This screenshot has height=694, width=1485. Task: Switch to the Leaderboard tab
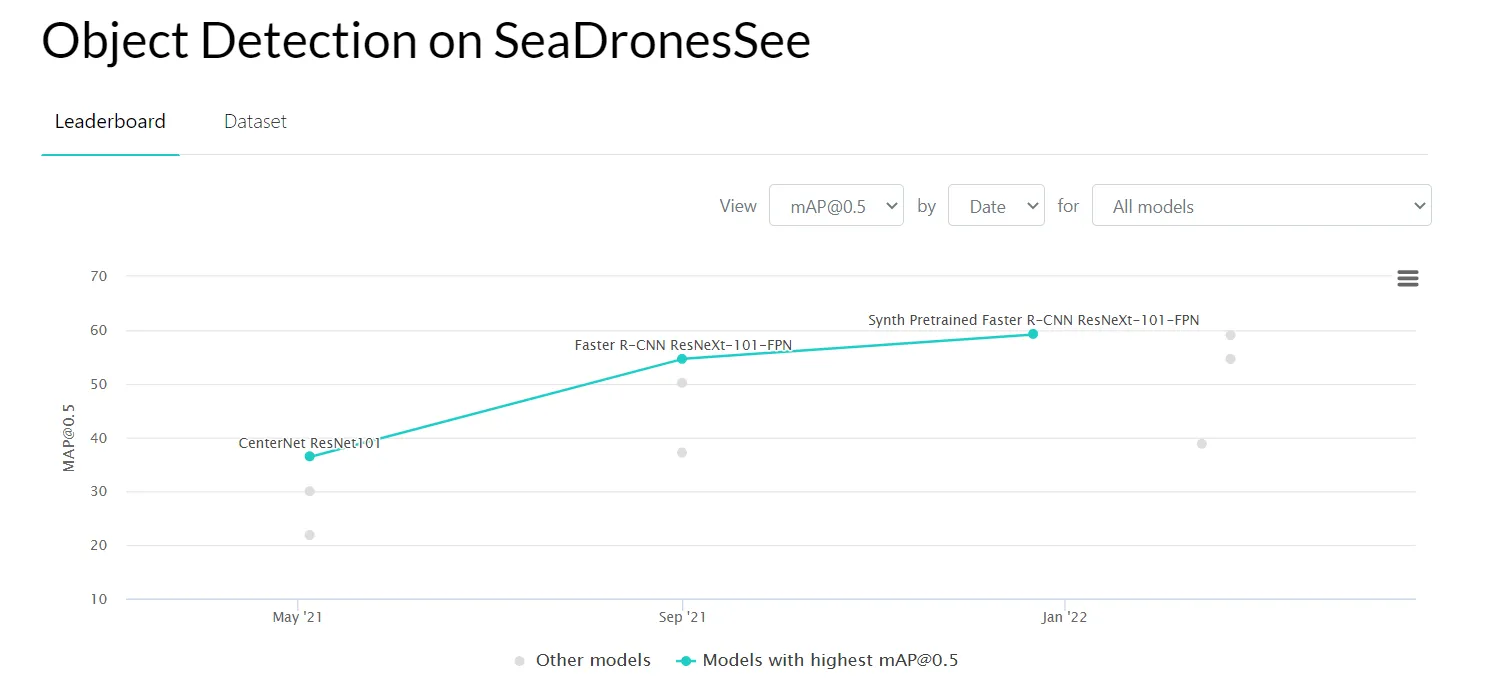tap(110, 122)
